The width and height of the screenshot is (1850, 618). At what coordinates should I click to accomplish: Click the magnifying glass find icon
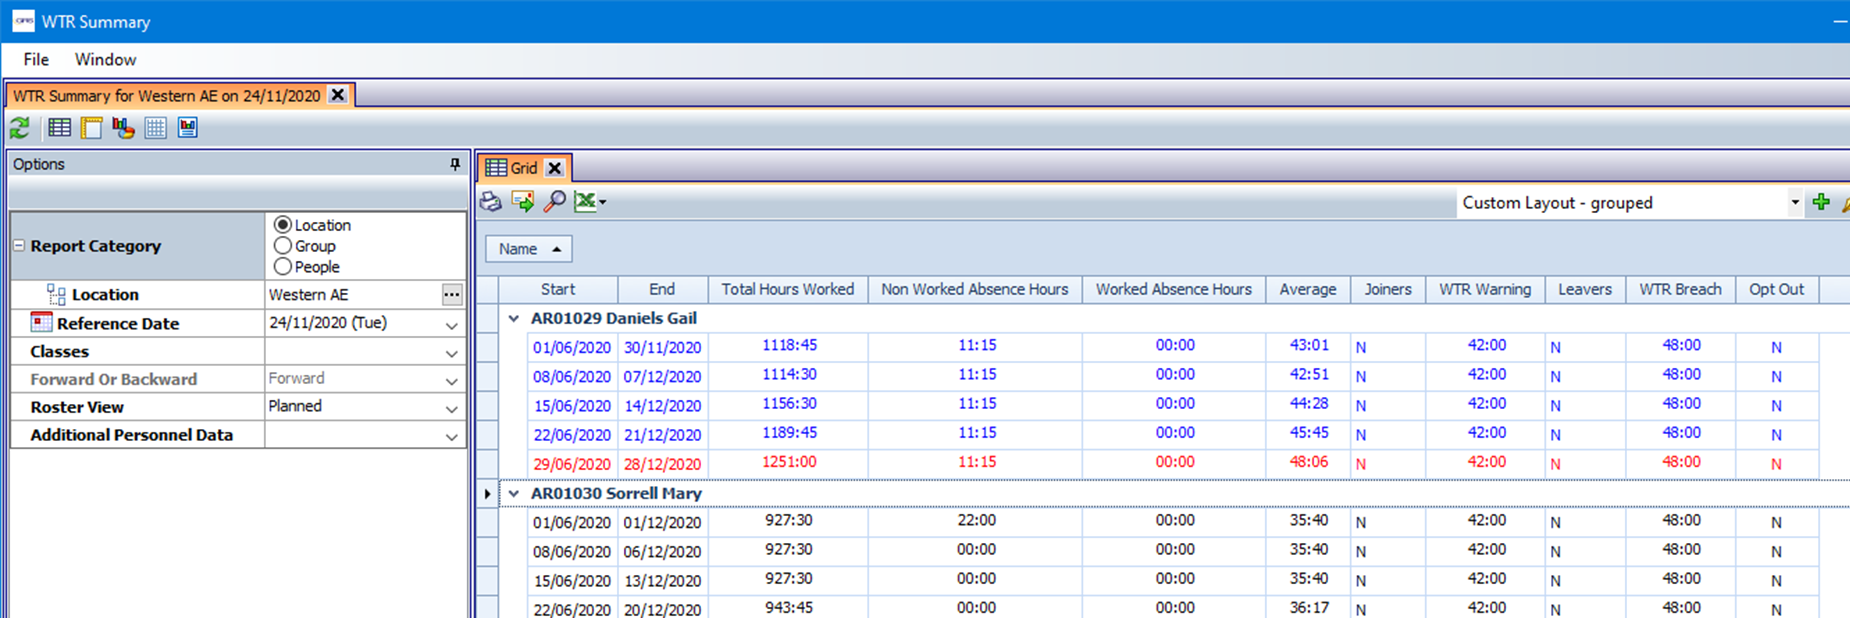[x=554, y=202]
